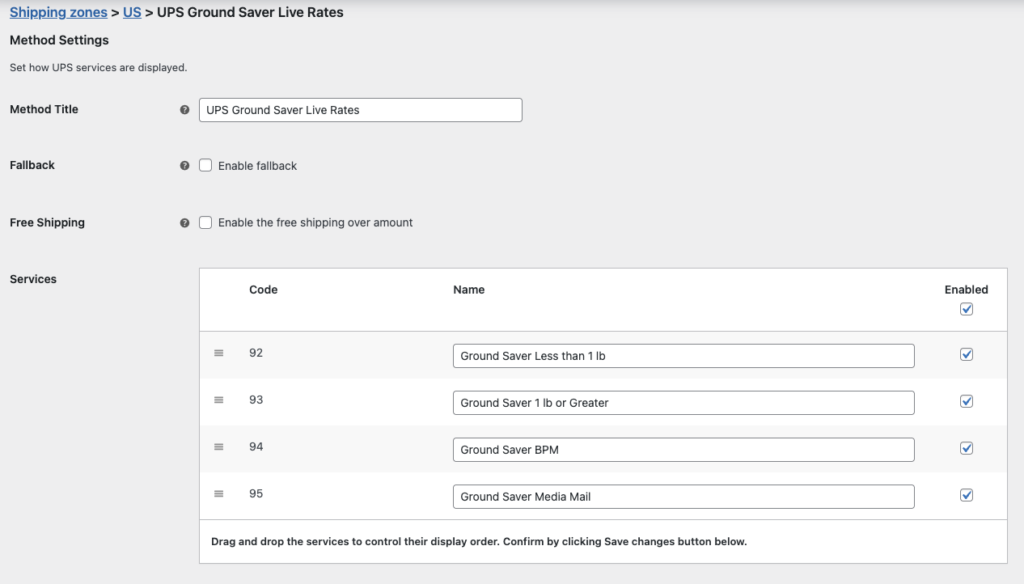The width and height of the screenshot is (1024, 584).
Task: Click the Code column header
Action: click(x=263, y=289)
